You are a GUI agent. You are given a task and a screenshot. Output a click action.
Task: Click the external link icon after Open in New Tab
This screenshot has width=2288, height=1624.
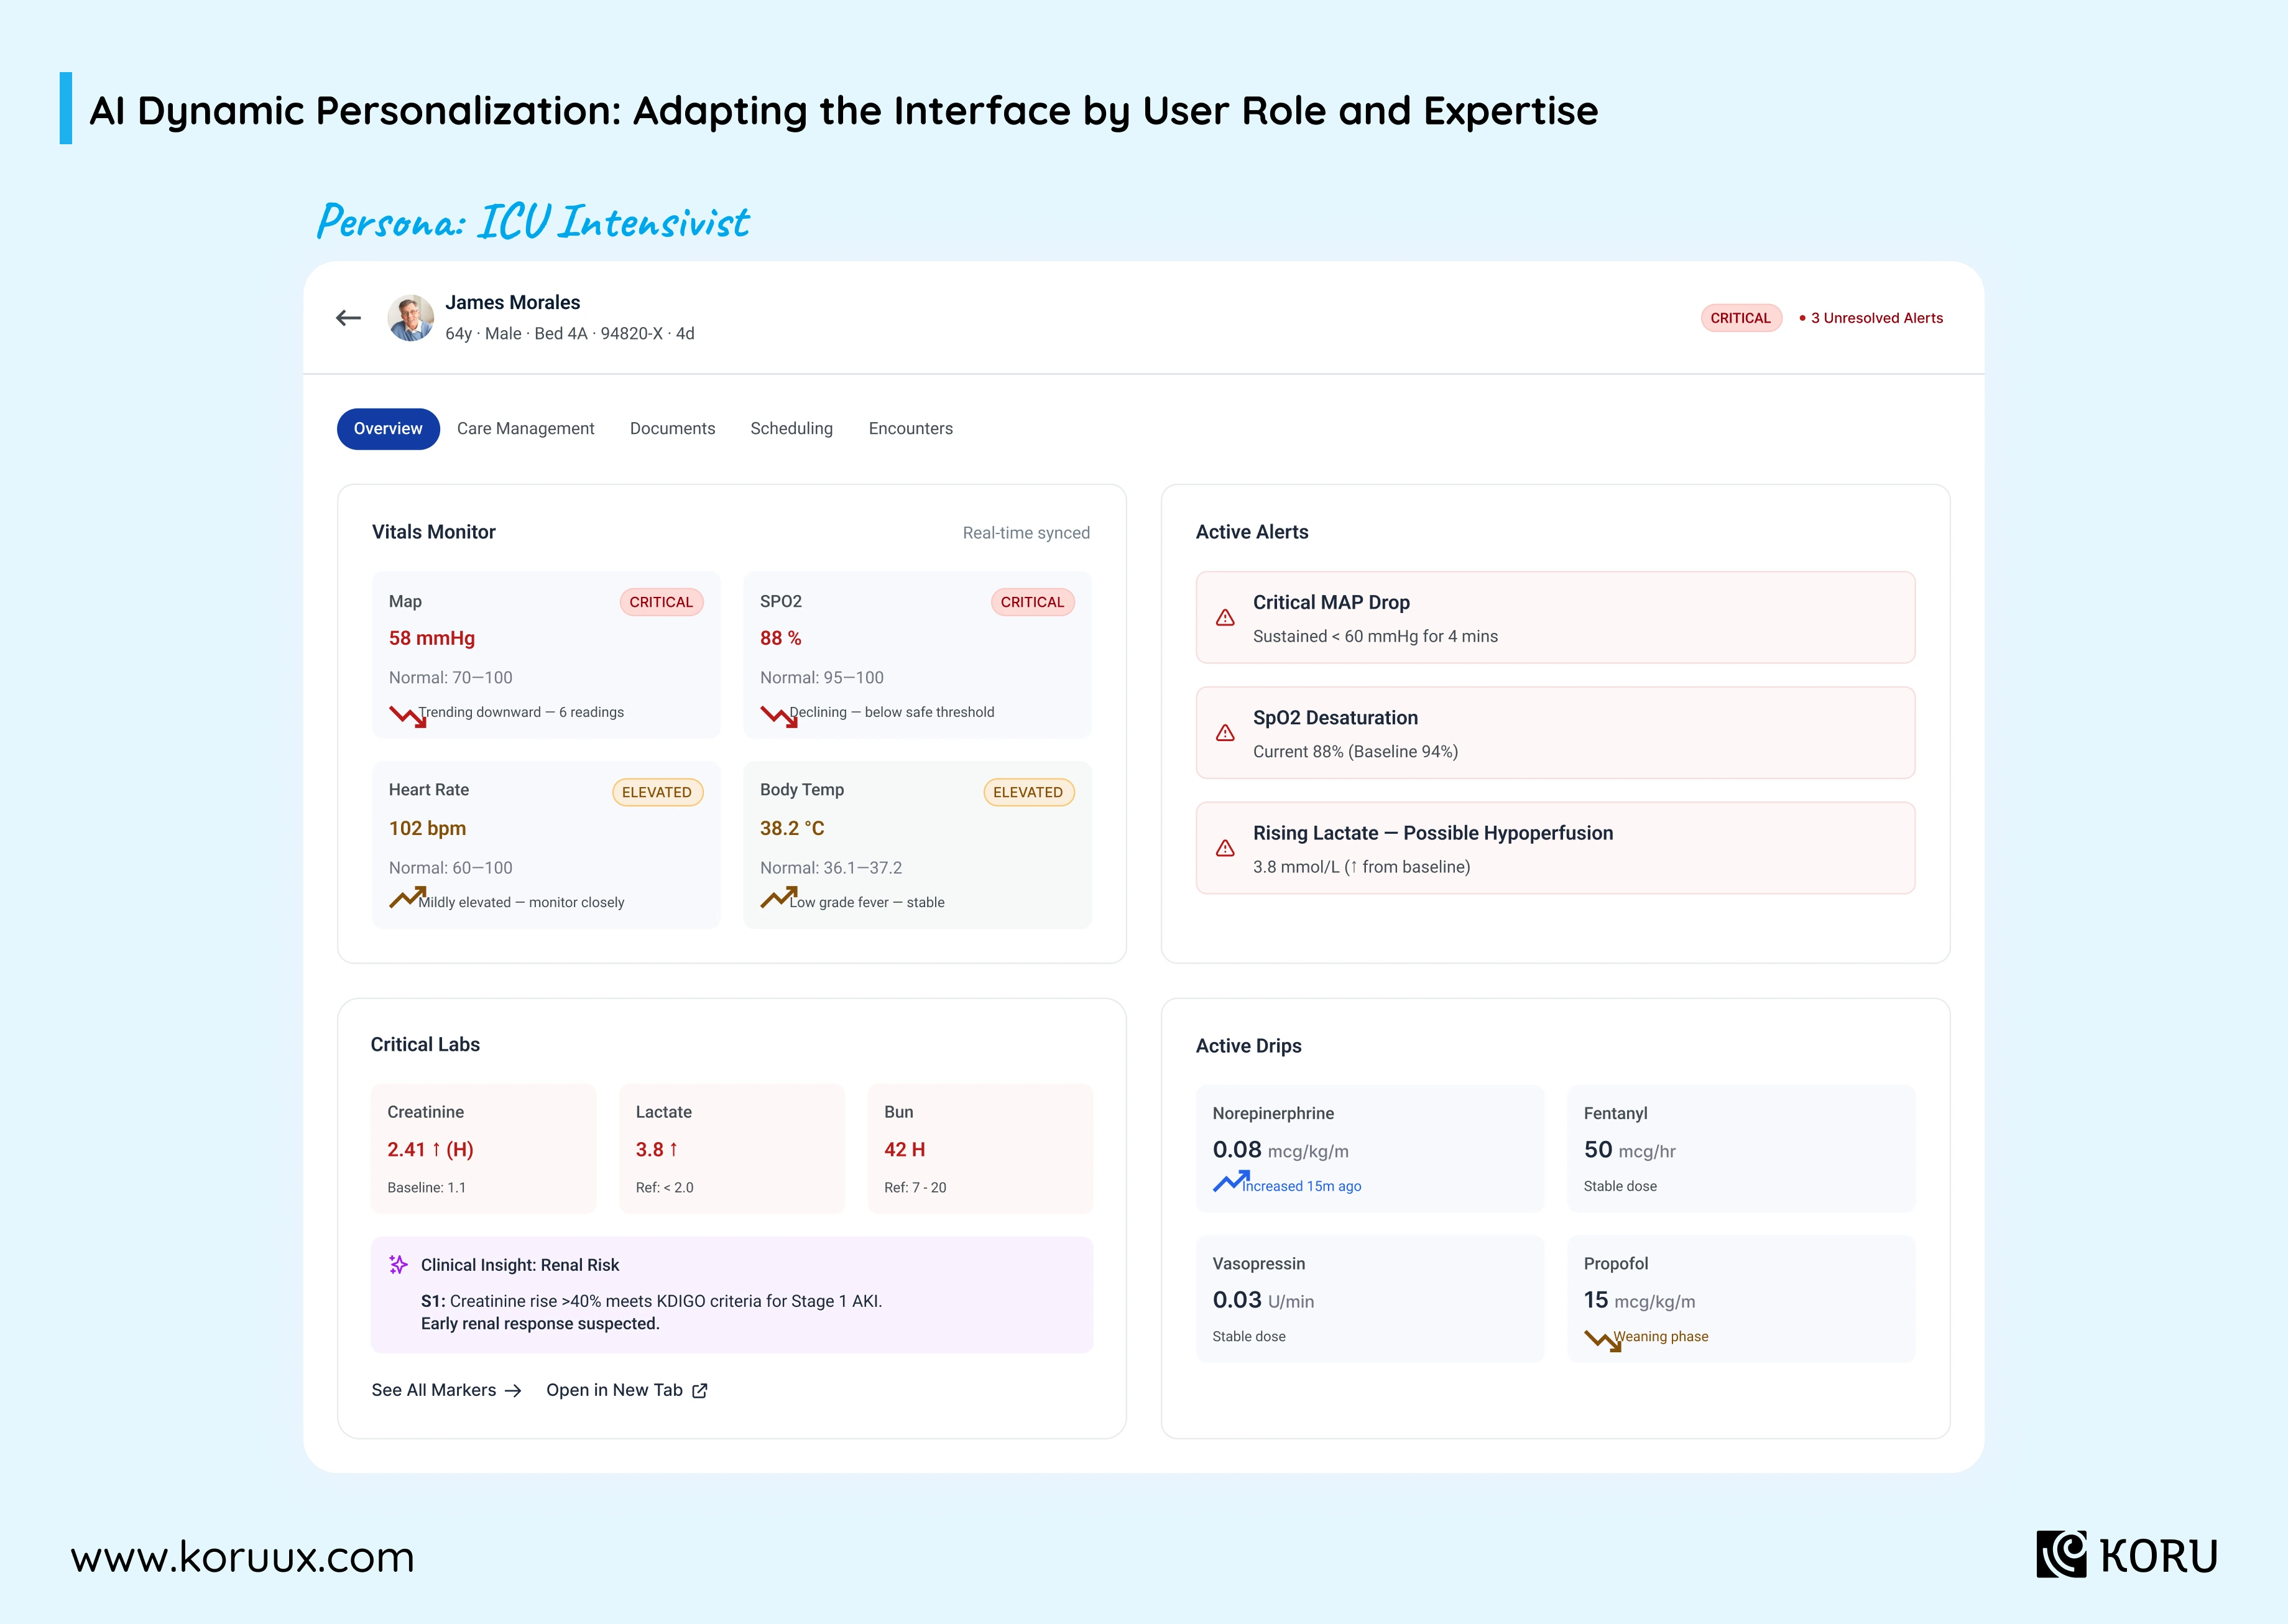click(700, 1391)
